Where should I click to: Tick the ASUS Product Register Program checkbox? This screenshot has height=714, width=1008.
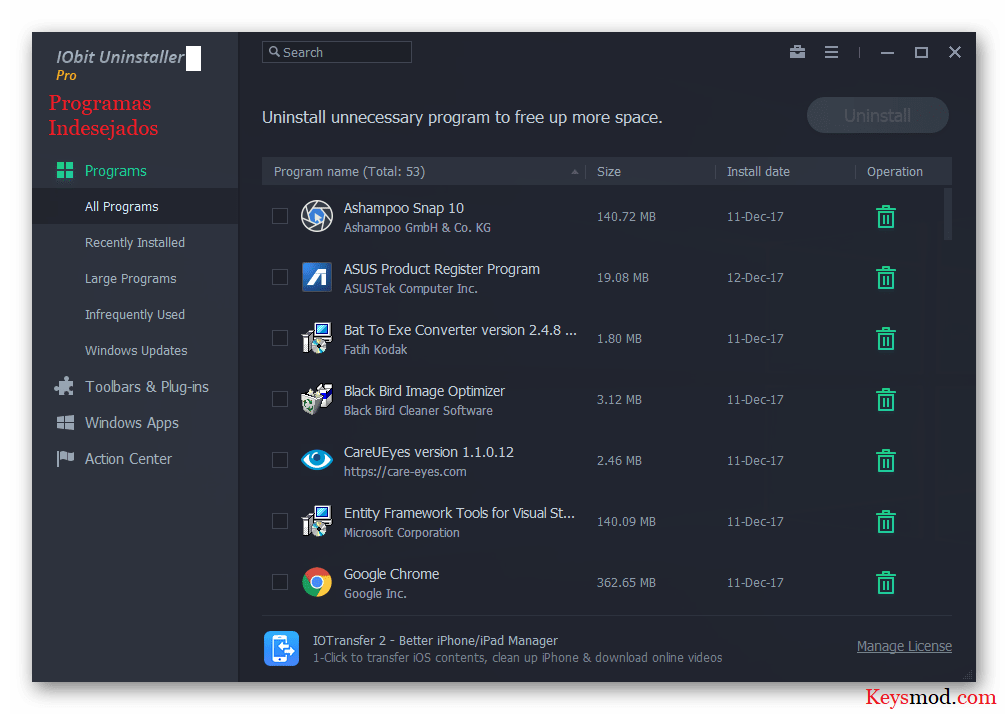point(280,277)
